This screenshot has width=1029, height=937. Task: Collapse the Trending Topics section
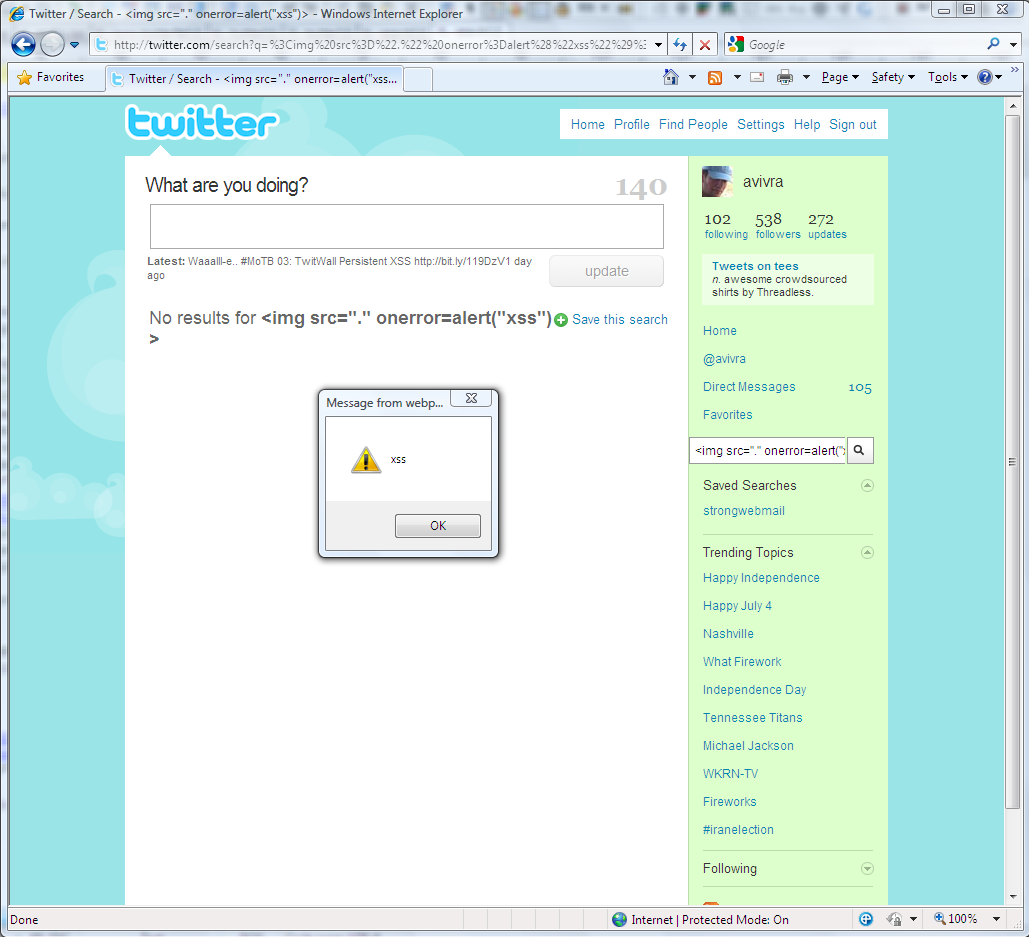867,552
